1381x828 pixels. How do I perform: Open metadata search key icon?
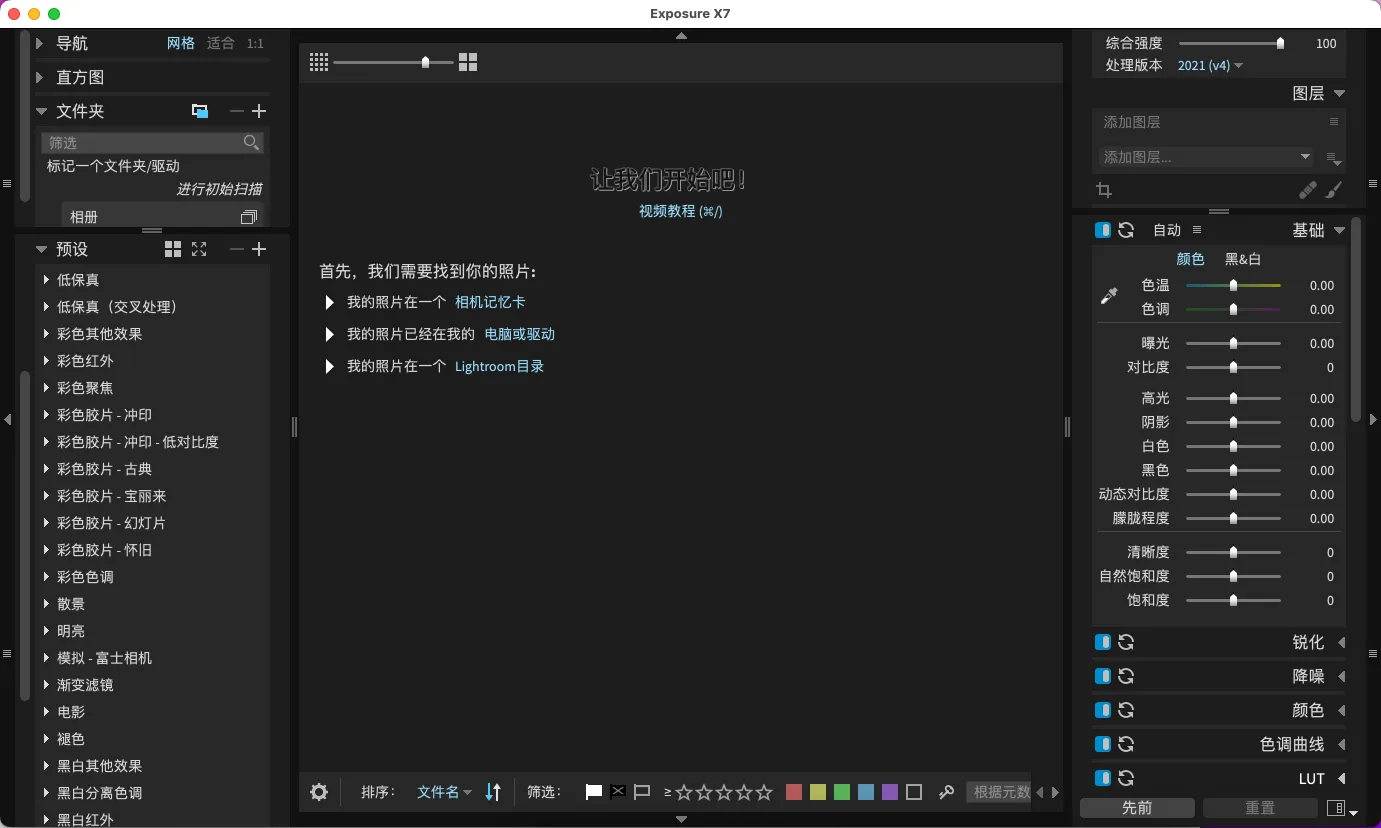[946, 792]
